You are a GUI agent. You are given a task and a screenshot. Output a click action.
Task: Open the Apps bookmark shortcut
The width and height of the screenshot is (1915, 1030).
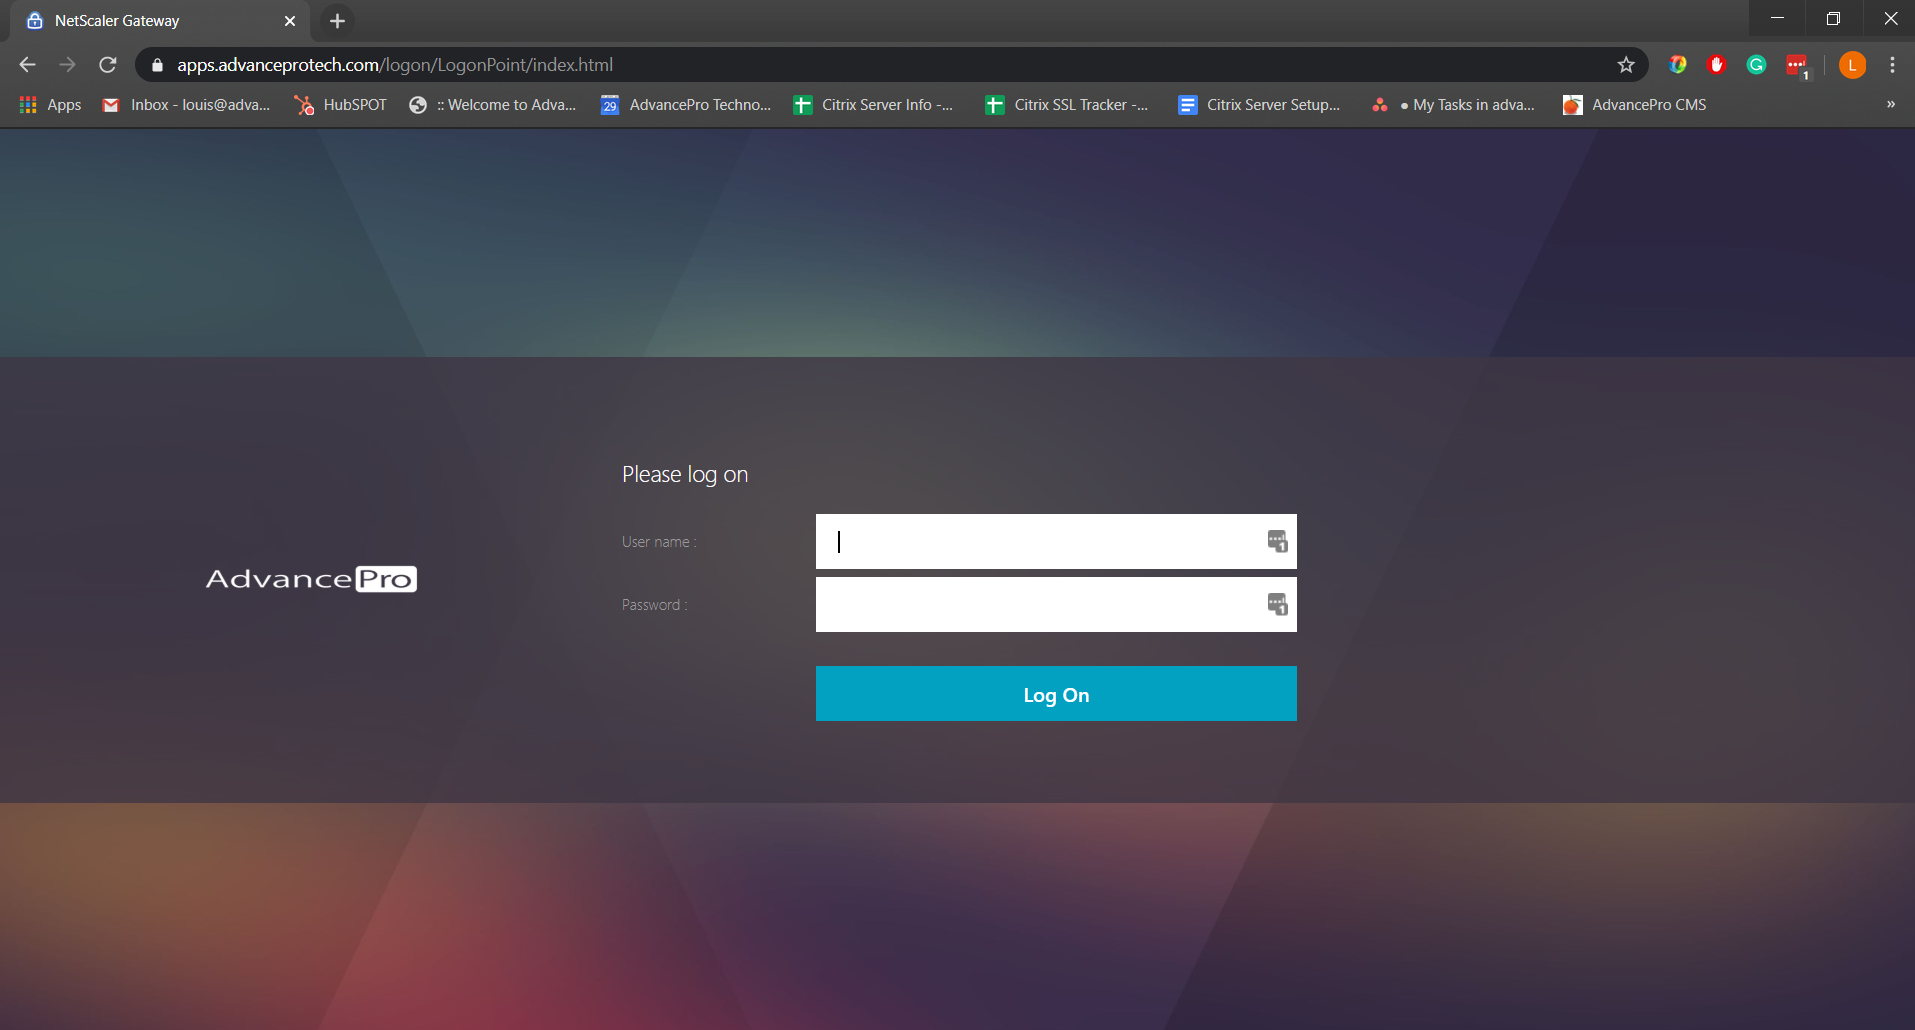coord(51,105)
